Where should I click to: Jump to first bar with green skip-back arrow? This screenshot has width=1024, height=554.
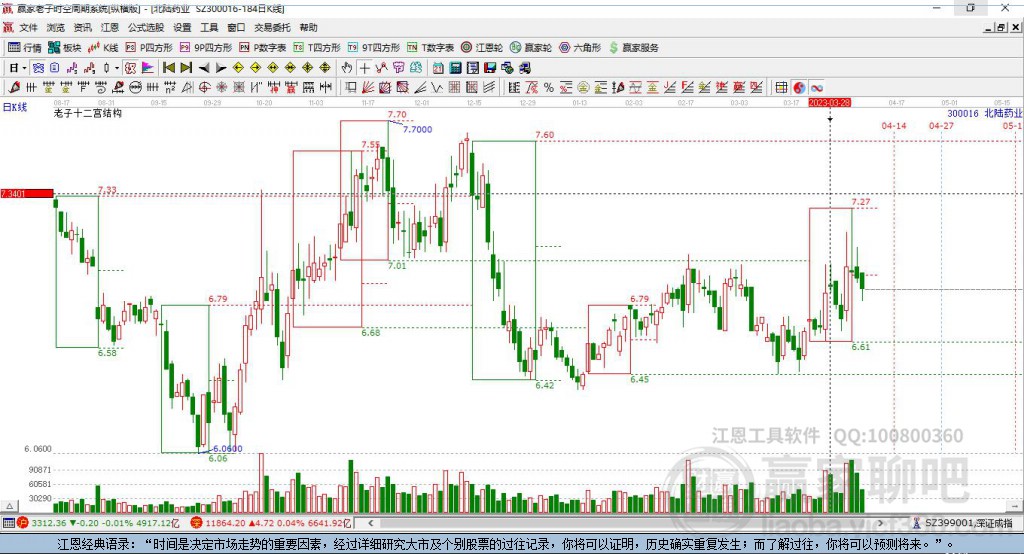coord(168,68)
